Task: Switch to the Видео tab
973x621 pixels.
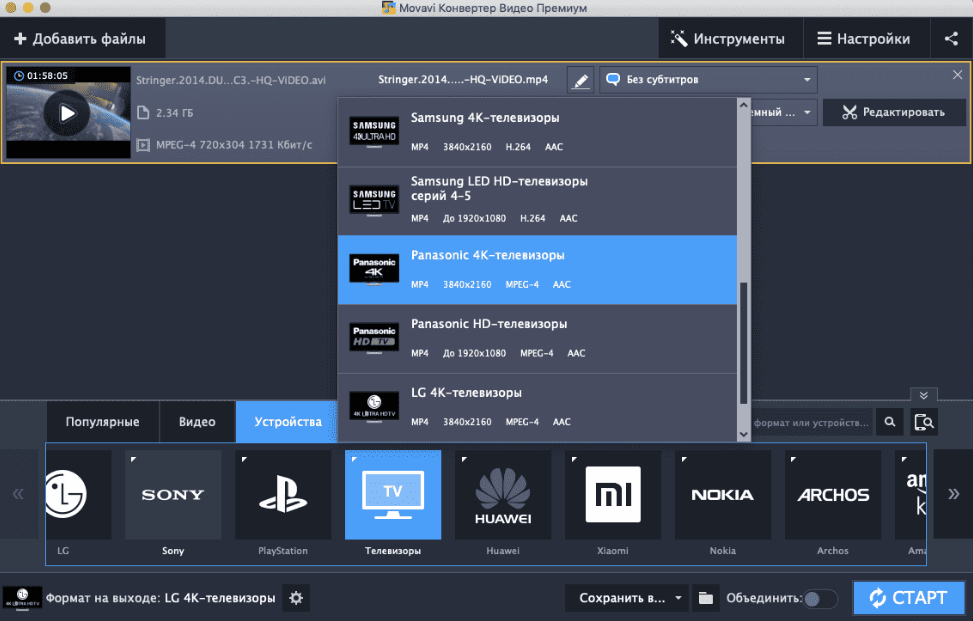Action: (197, 422)
